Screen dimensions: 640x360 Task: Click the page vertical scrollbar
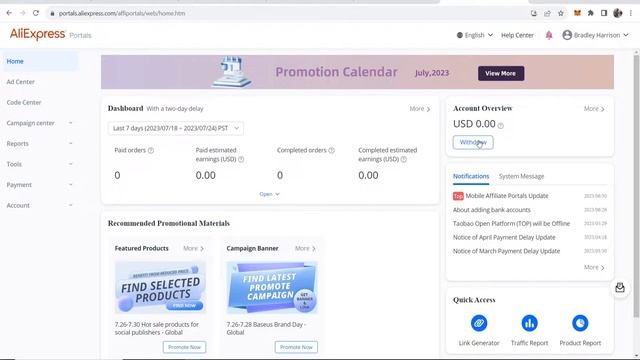pyautogui.click(x=636, y=186)
